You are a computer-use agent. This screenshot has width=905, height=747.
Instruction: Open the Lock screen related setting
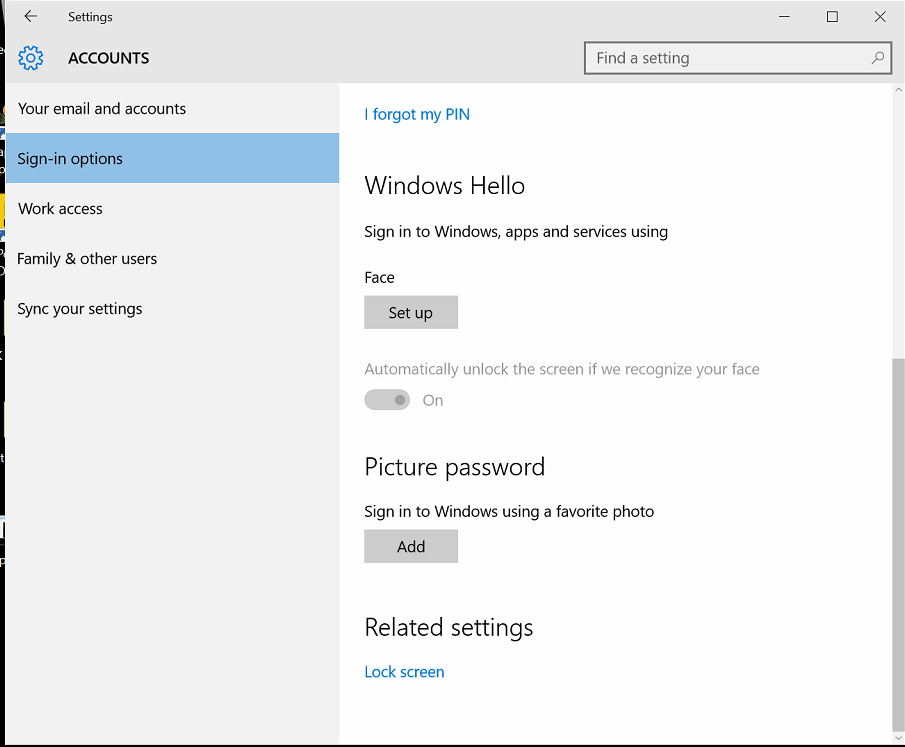404,672
